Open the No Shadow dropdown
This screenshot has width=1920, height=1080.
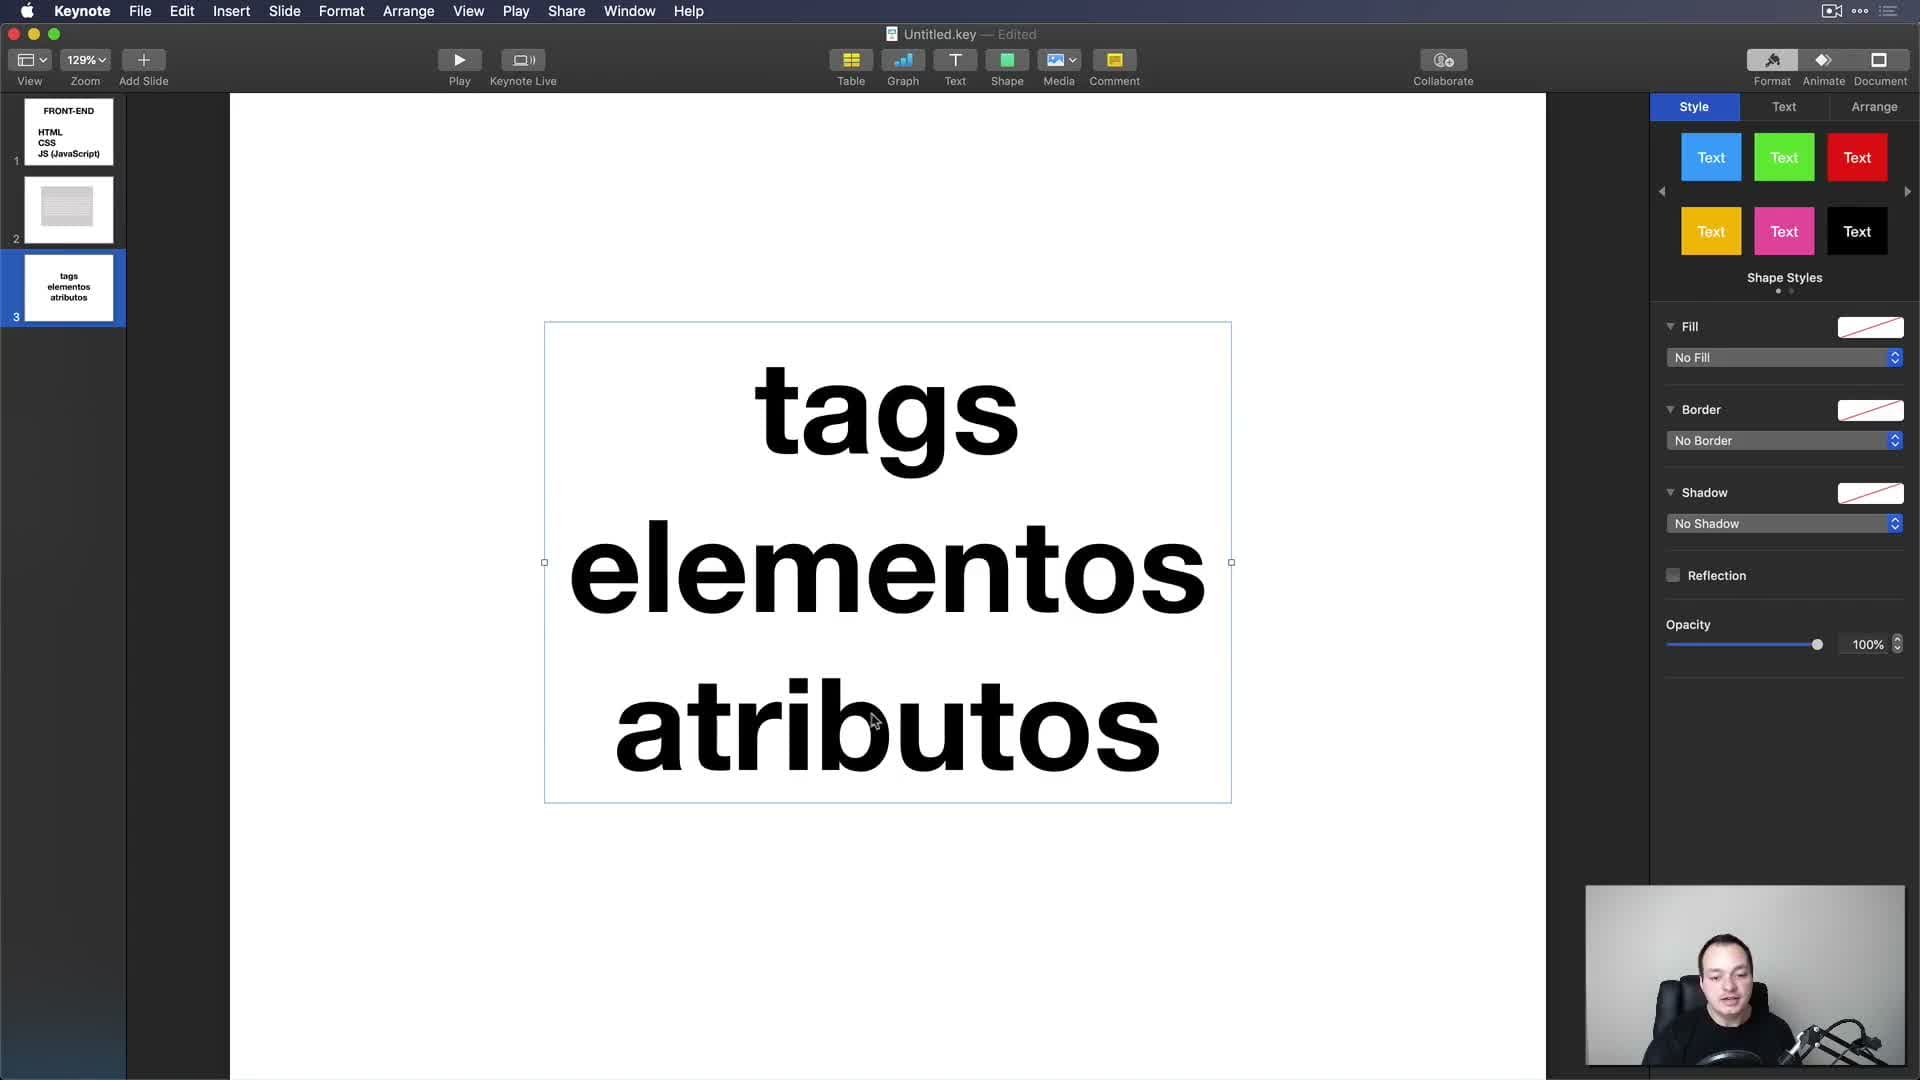pos(1784,523)
